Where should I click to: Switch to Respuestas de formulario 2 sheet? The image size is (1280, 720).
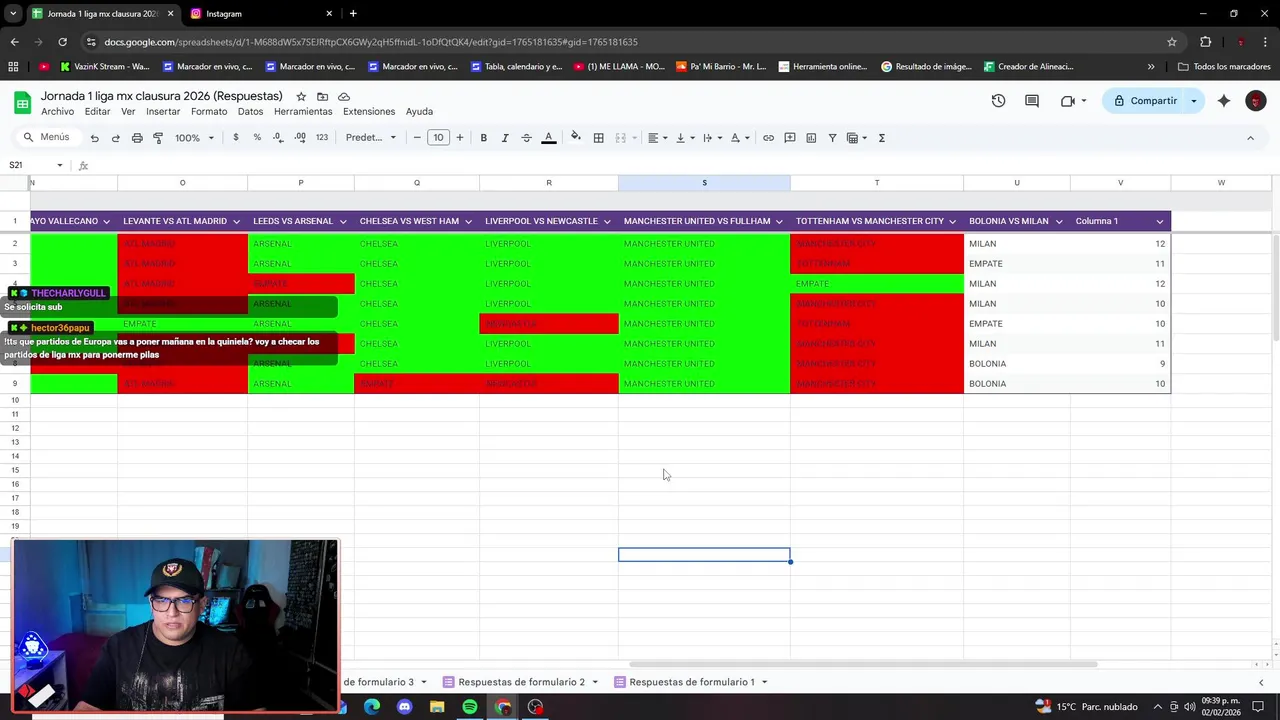coord(521,682)
